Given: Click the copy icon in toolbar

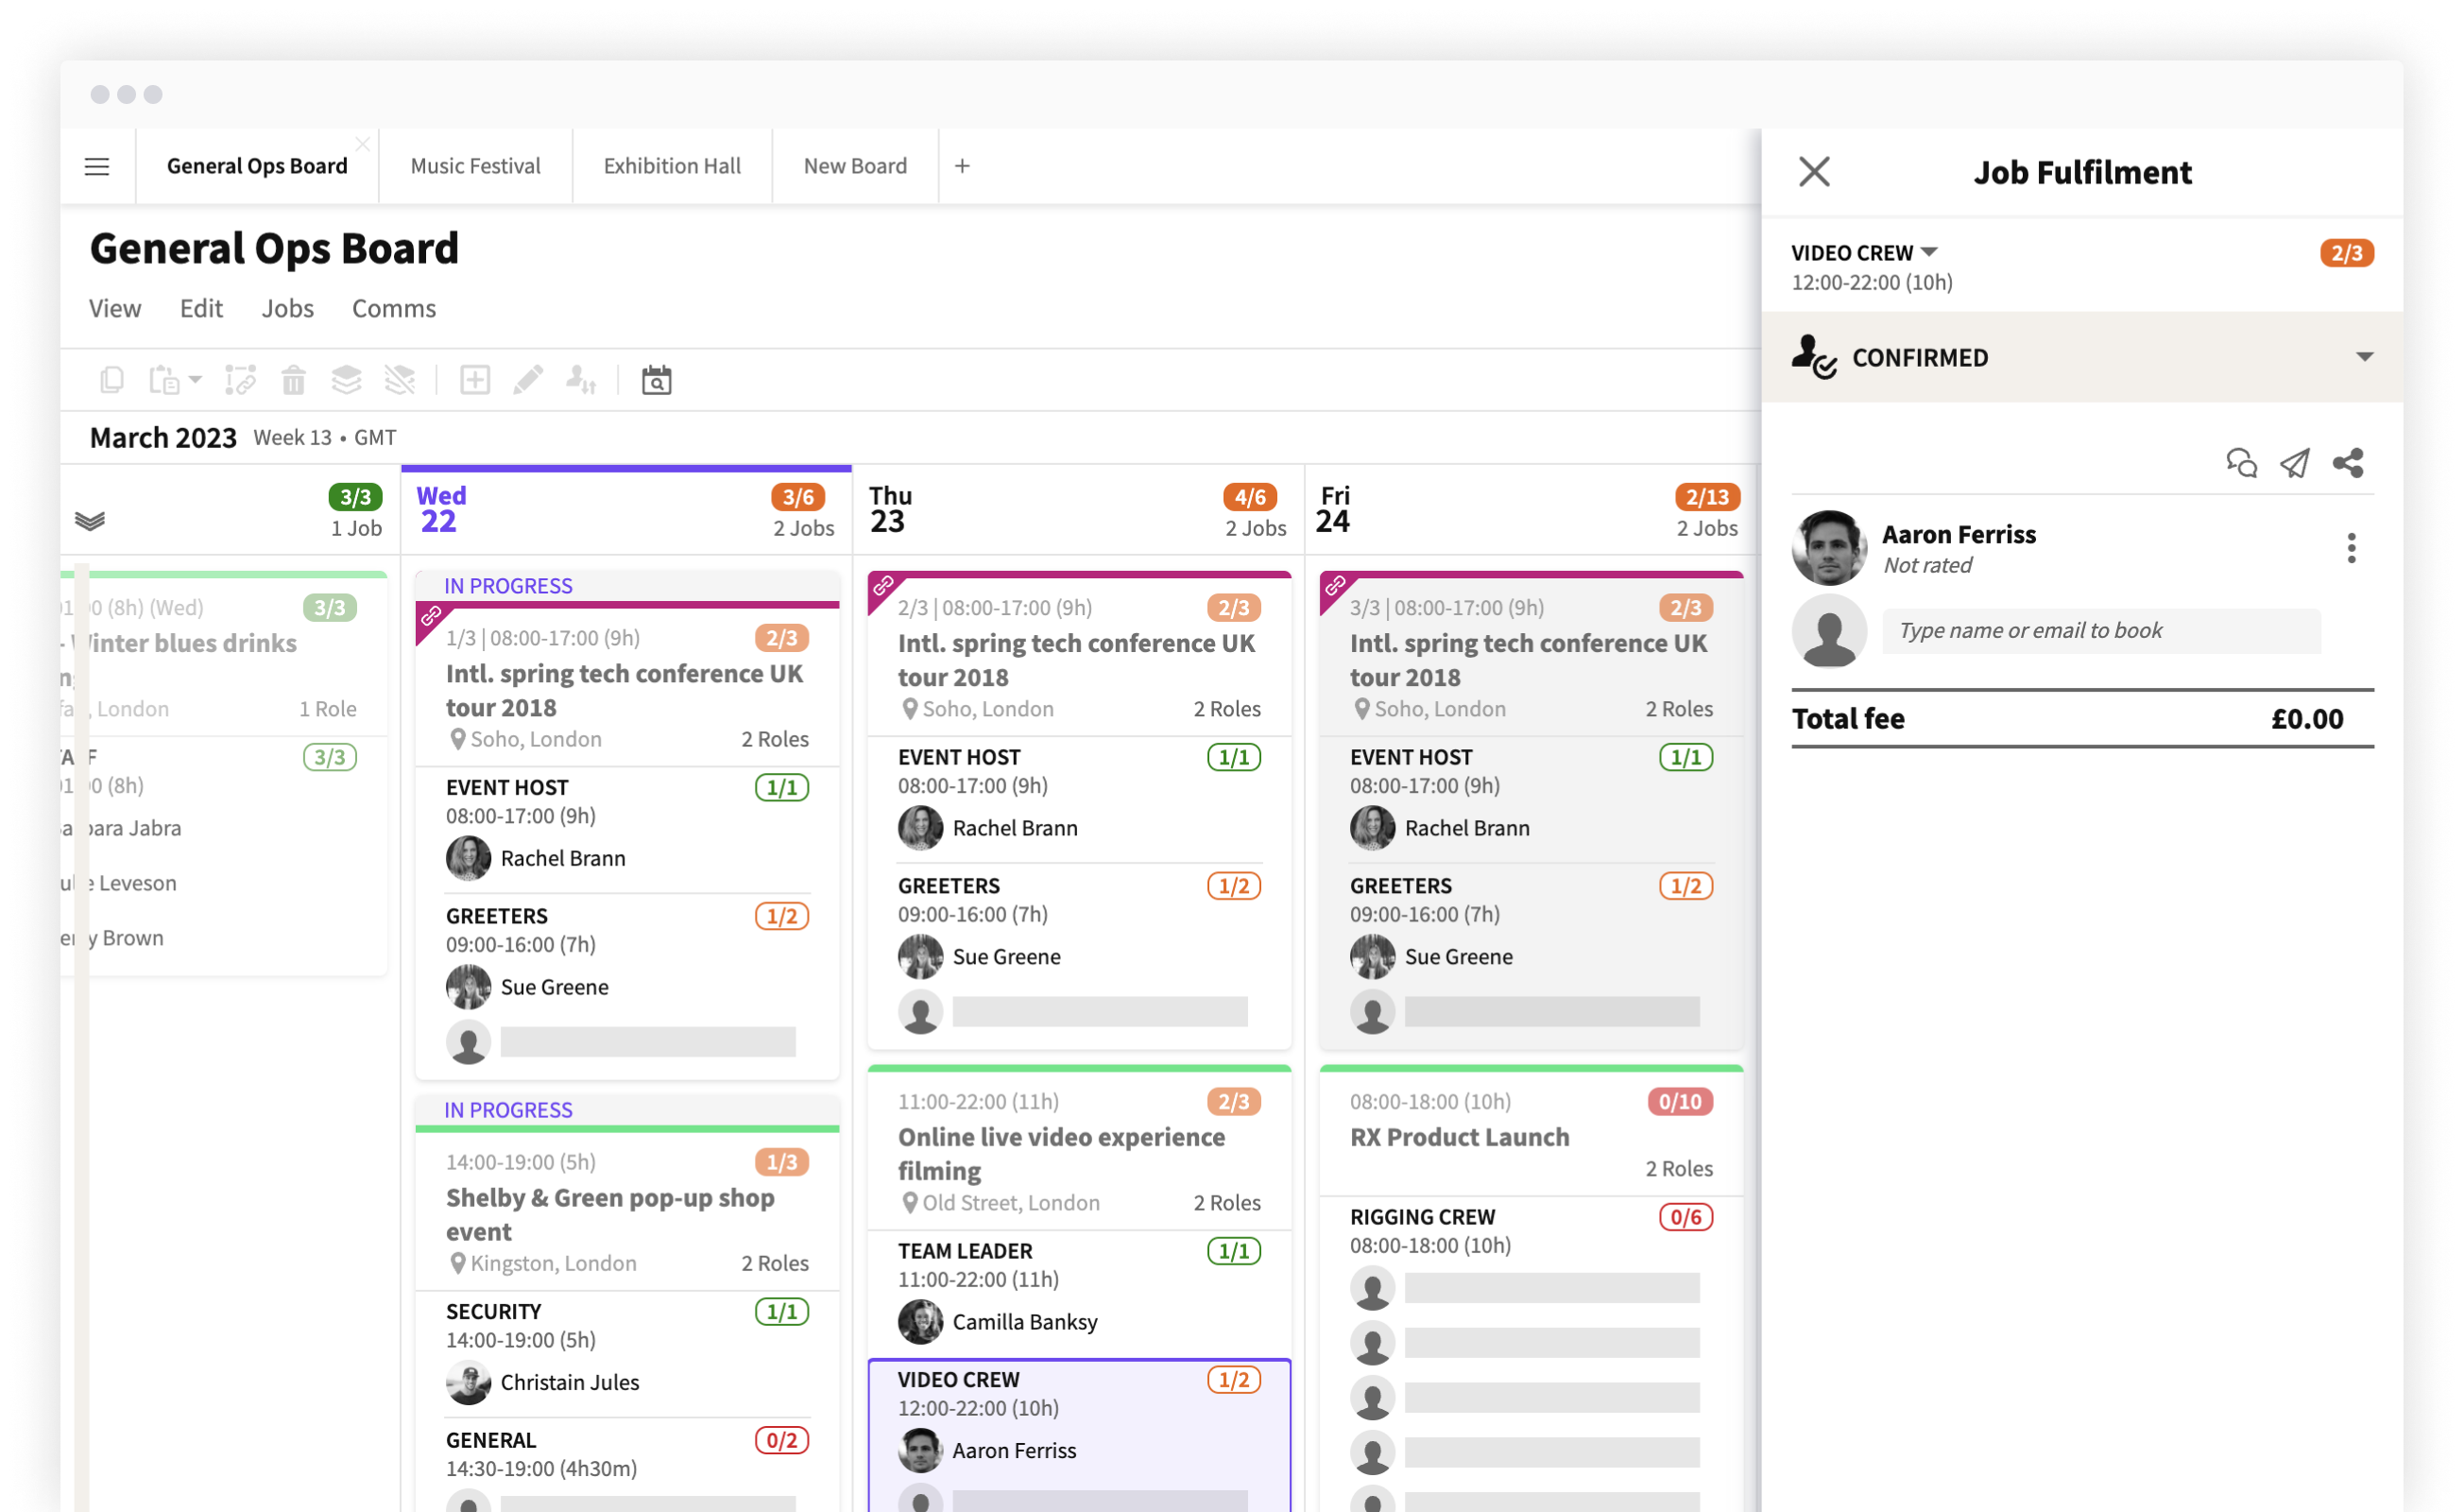Looking at the screenshot, I should coord(112,380).
